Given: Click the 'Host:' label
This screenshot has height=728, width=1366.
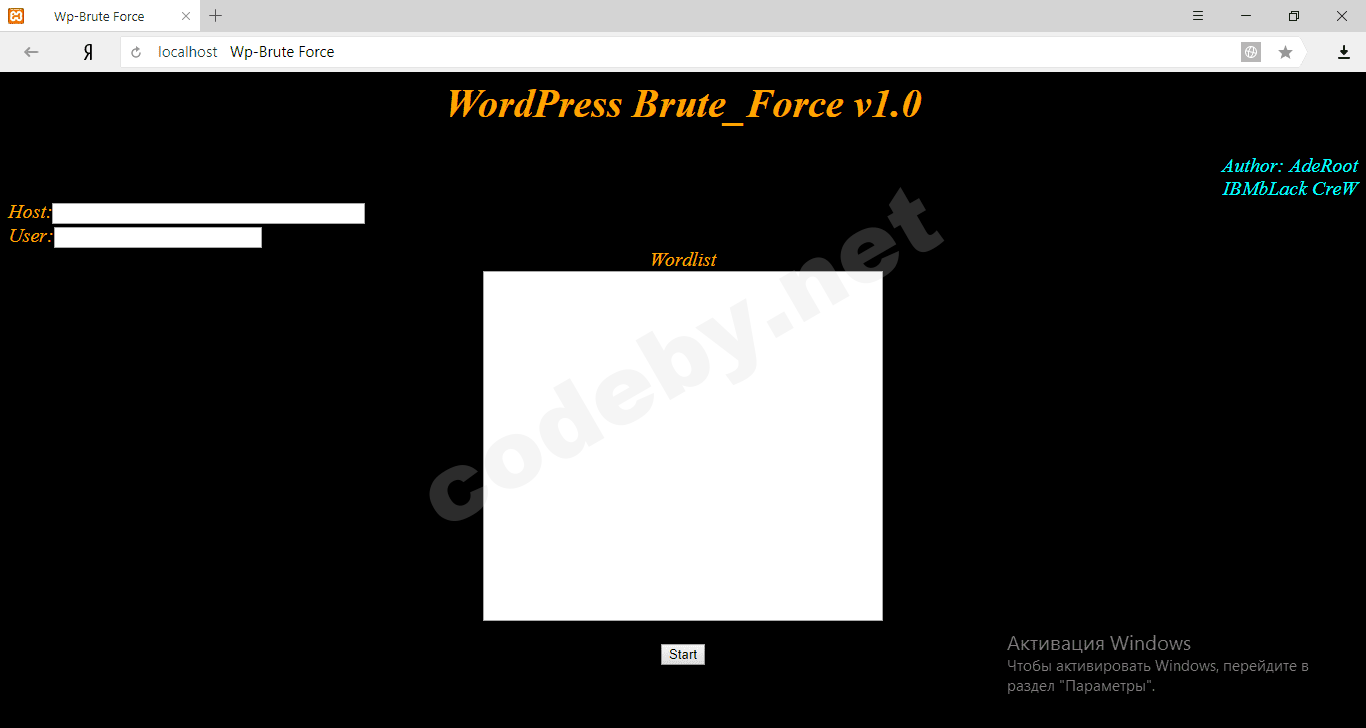Looking at the screenshot, I should pos(29,212).
